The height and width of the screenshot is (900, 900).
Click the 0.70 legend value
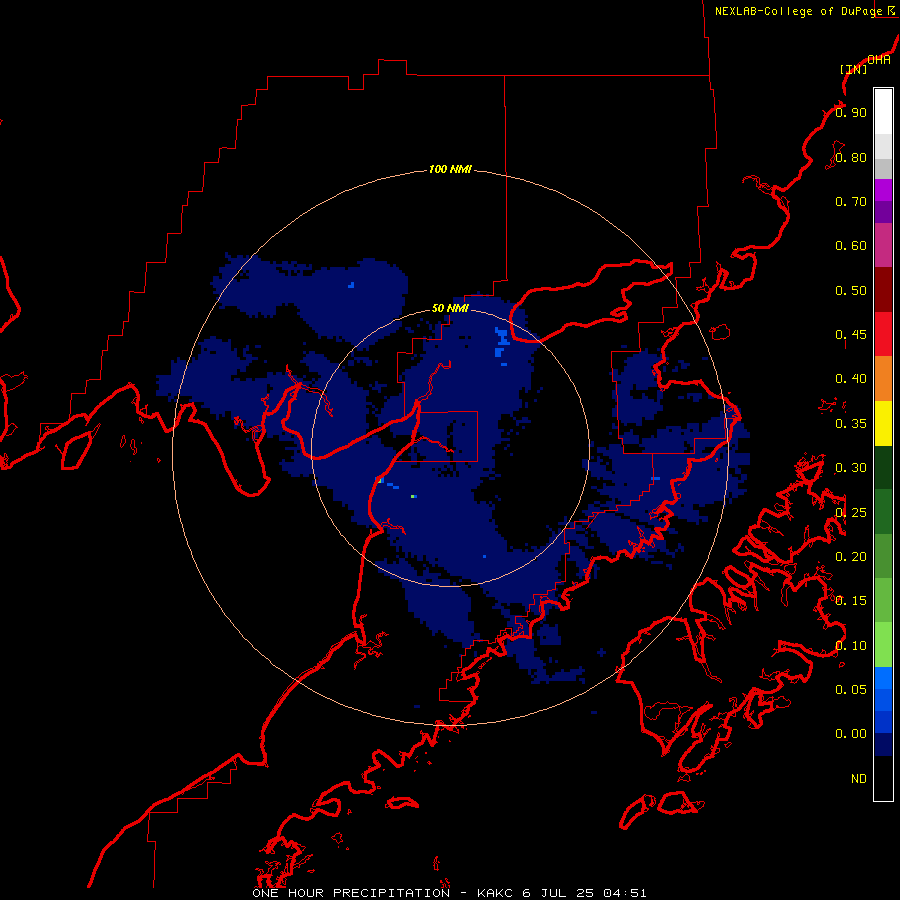click(x=851, y=201)
